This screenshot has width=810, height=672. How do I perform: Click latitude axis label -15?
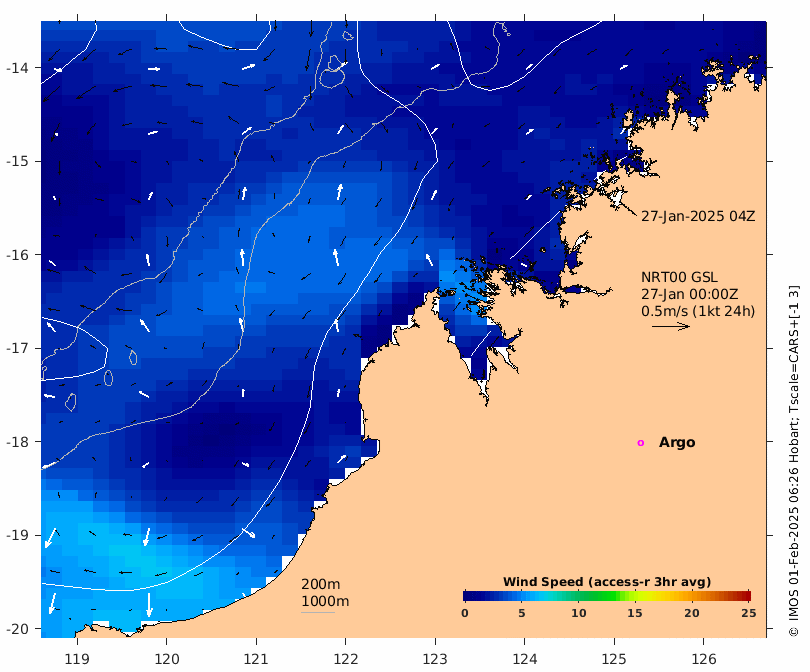pos(17,161)
